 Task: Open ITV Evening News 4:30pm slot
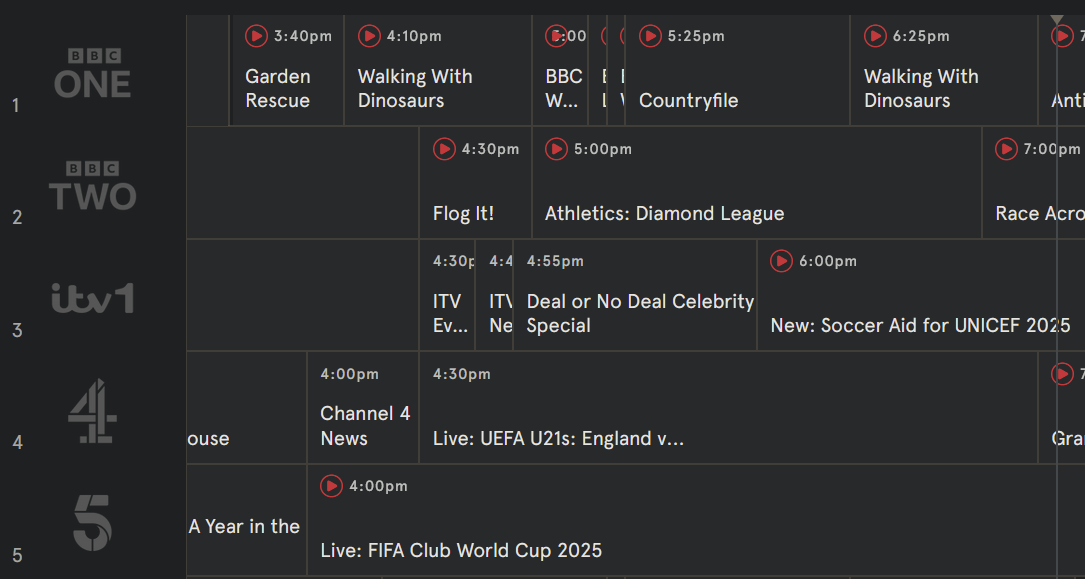(447, 295)
